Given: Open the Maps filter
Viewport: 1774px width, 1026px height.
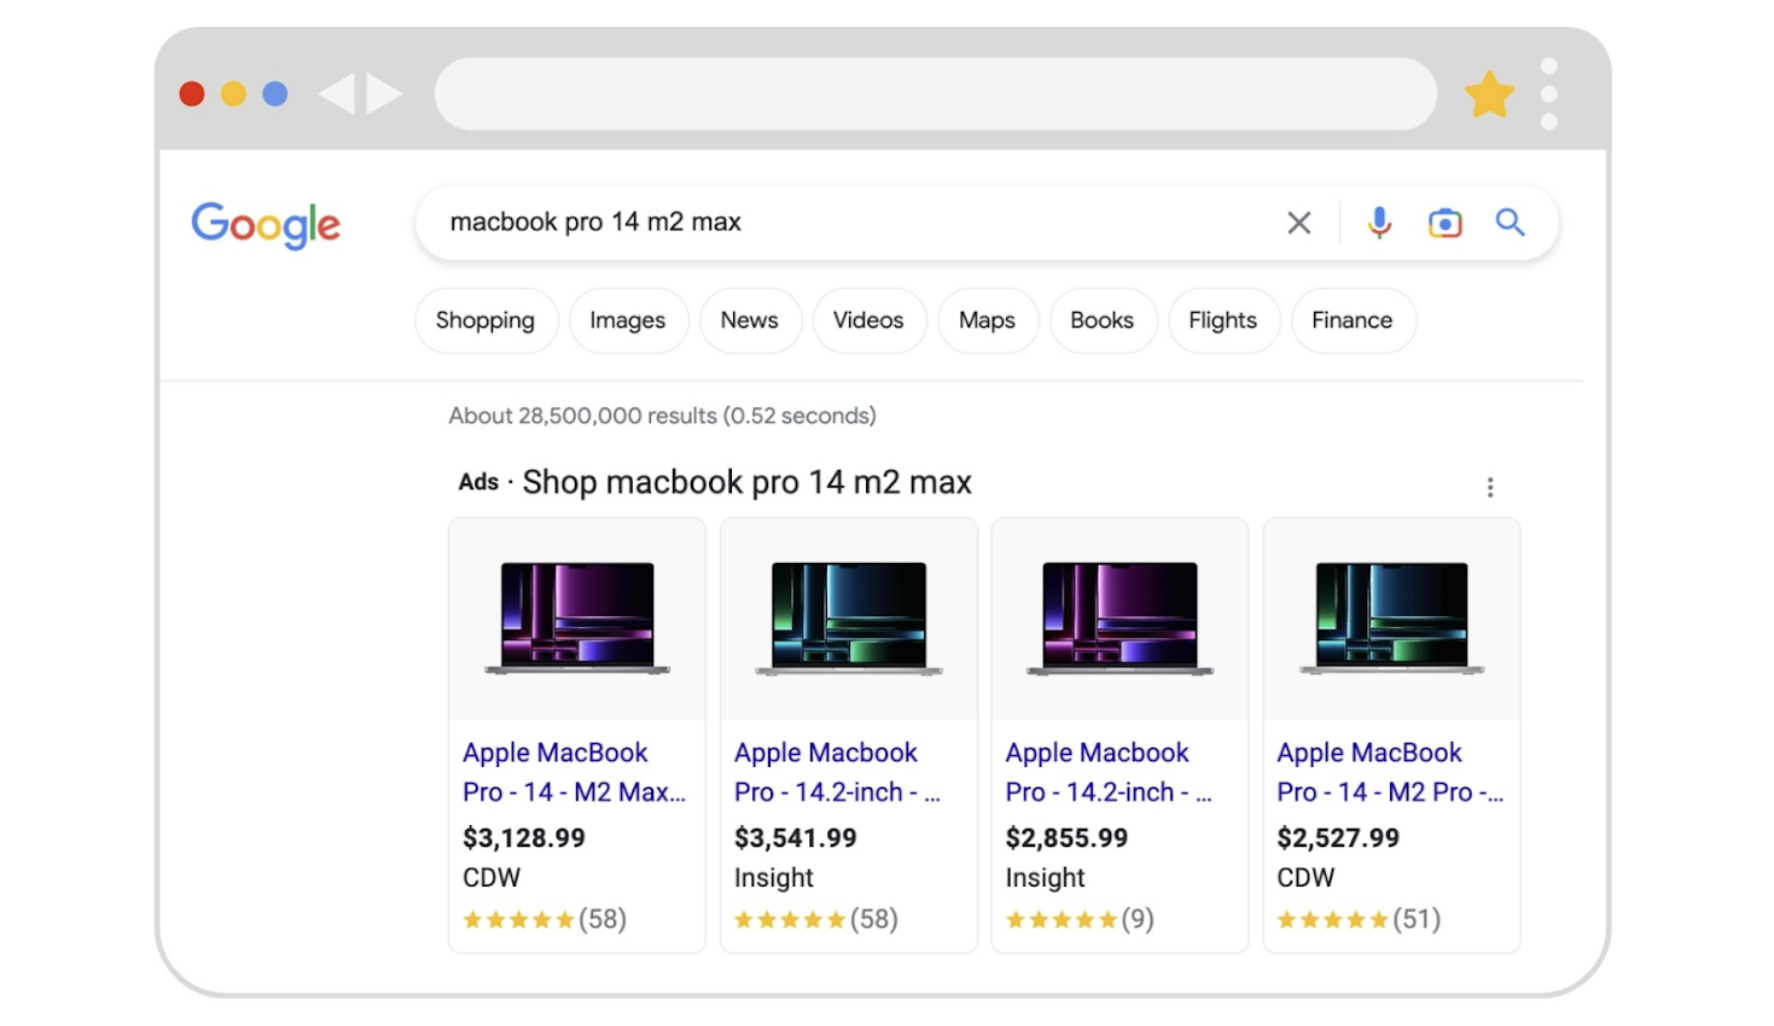Looking at the screenshot, I should click(x=987, y=320).
